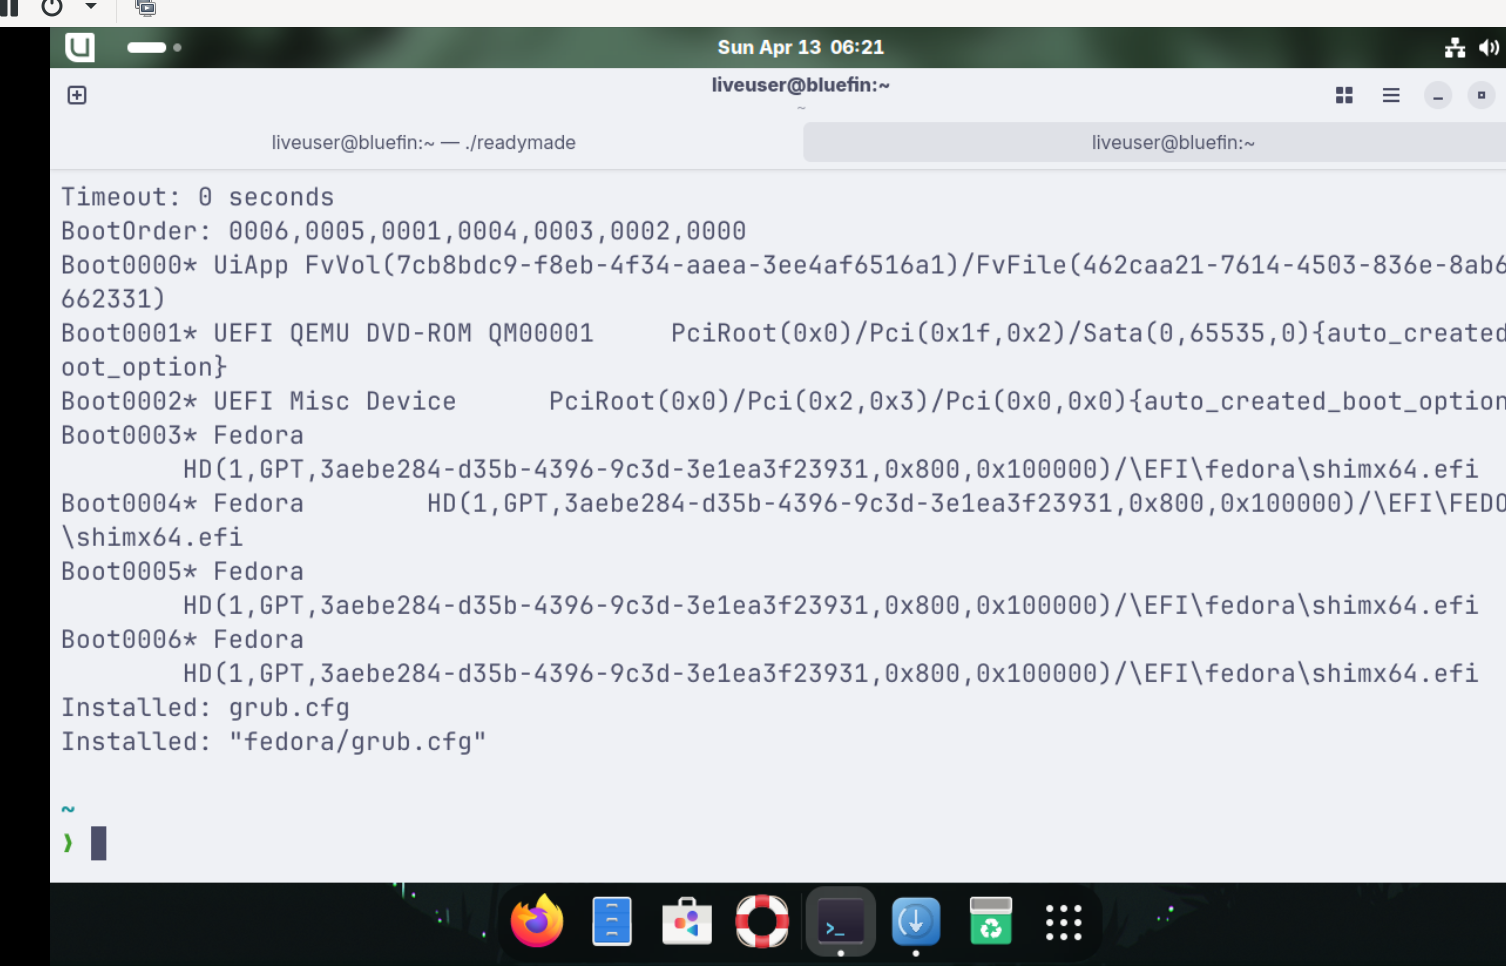Viewport: 1506px width, 966px height.
Task: Open the blue archive app in dock
Action: (x=612, y=921)
